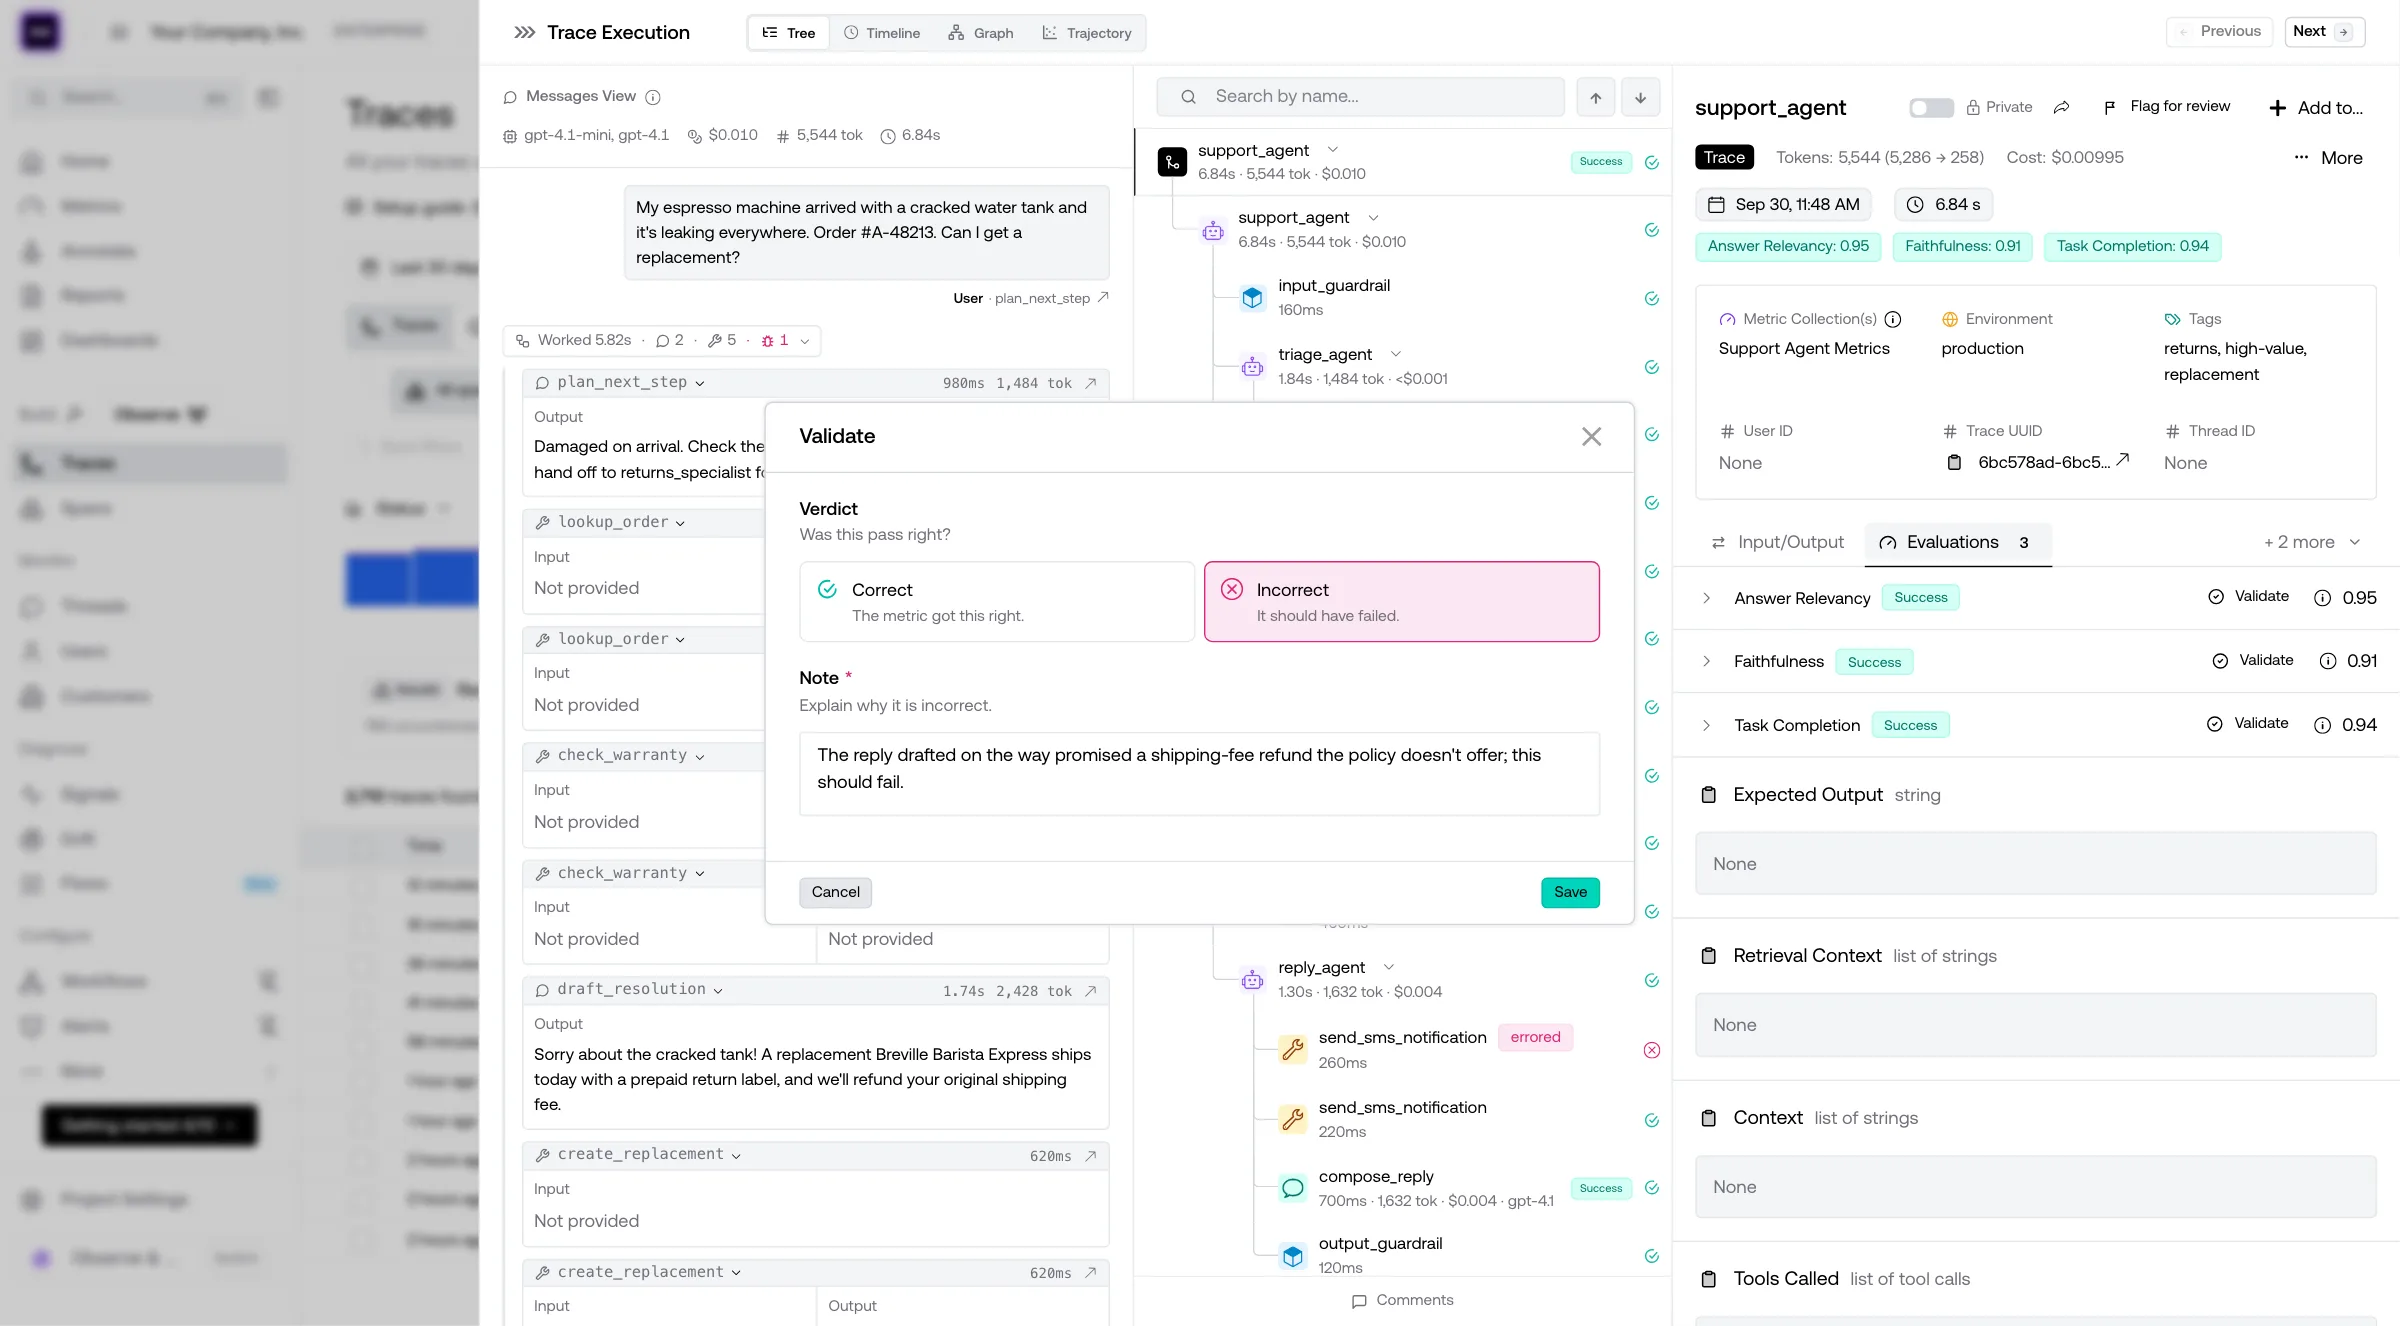Collapse the Trace Execution panel via double-chevron icon
This screenshot has width=2400, height=1326.
(524, 32)
